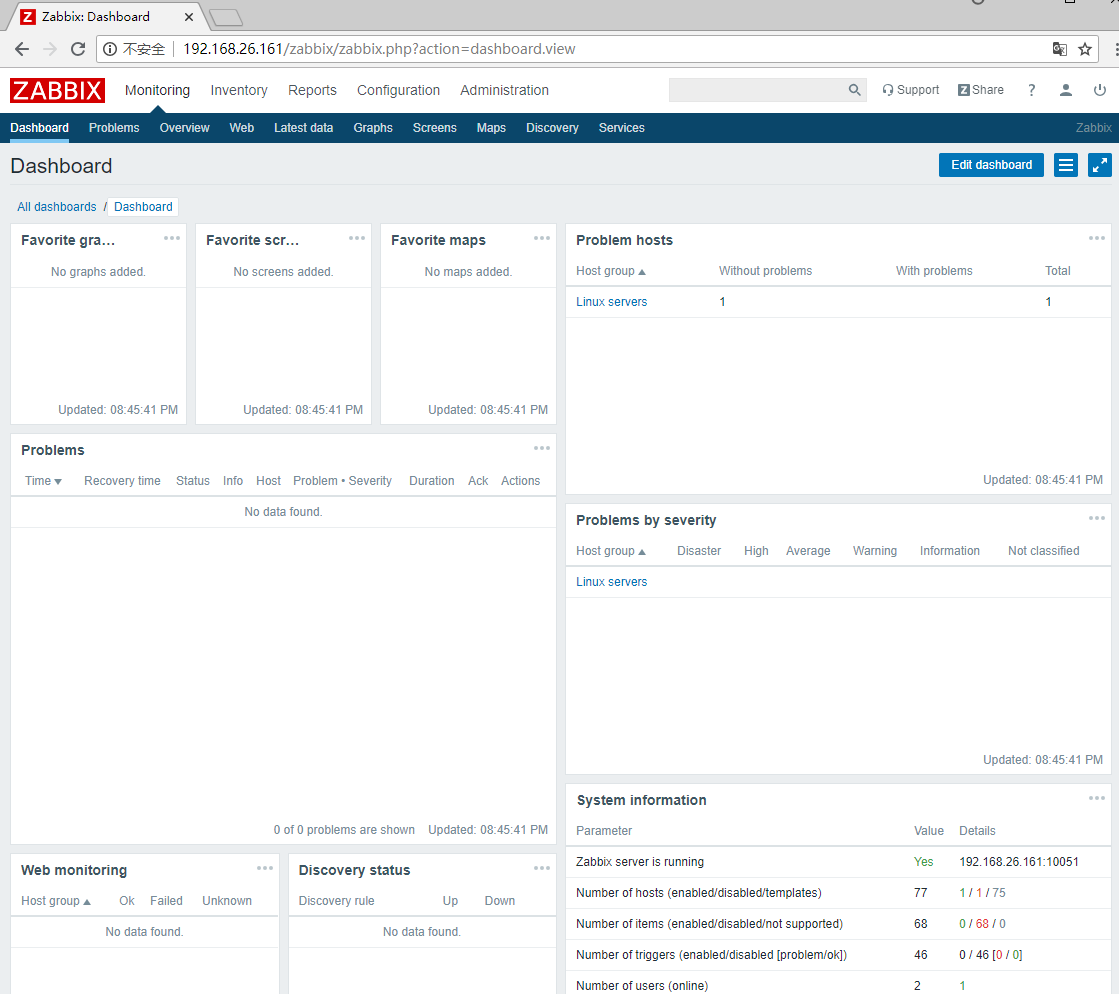Open the Problems widget ellipsis menu
Screen dimensions: 1119x994
pyautogui.click(x=541, y=448)
